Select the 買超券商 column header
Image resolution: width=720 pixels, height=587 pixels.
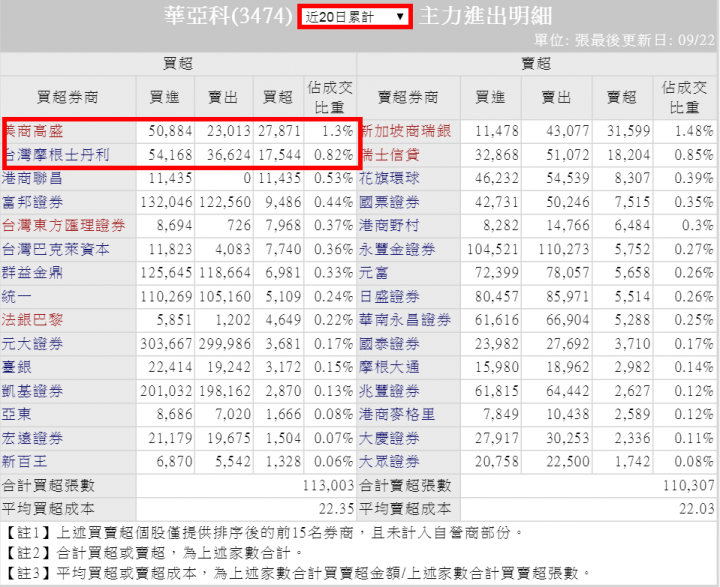coord(68,97)
